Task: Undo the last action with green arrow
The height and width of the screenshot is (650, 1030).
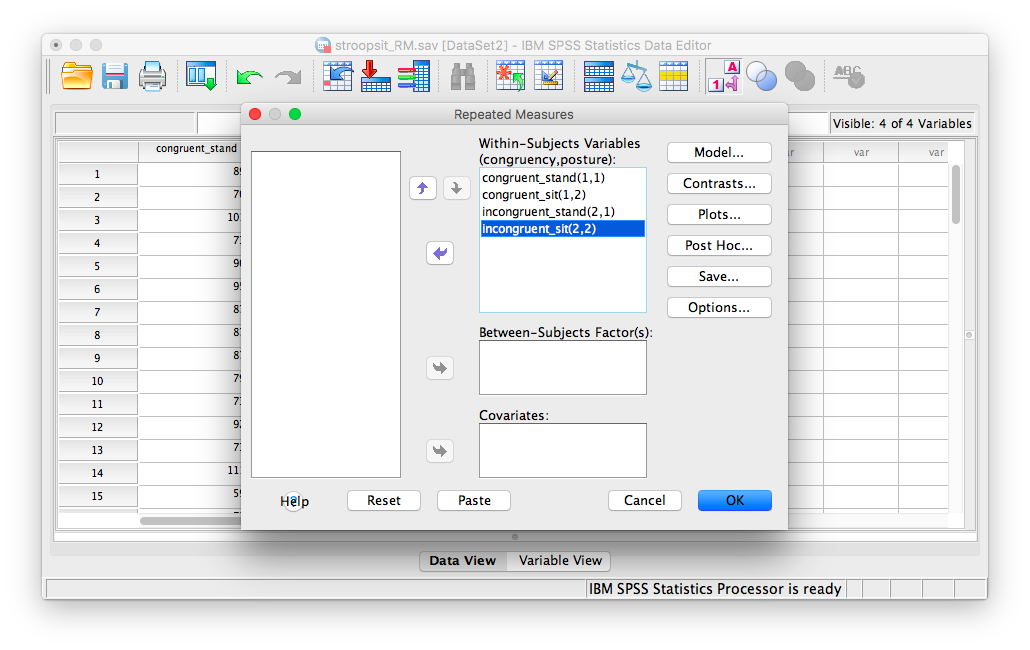Action: (x=249, y=77)
